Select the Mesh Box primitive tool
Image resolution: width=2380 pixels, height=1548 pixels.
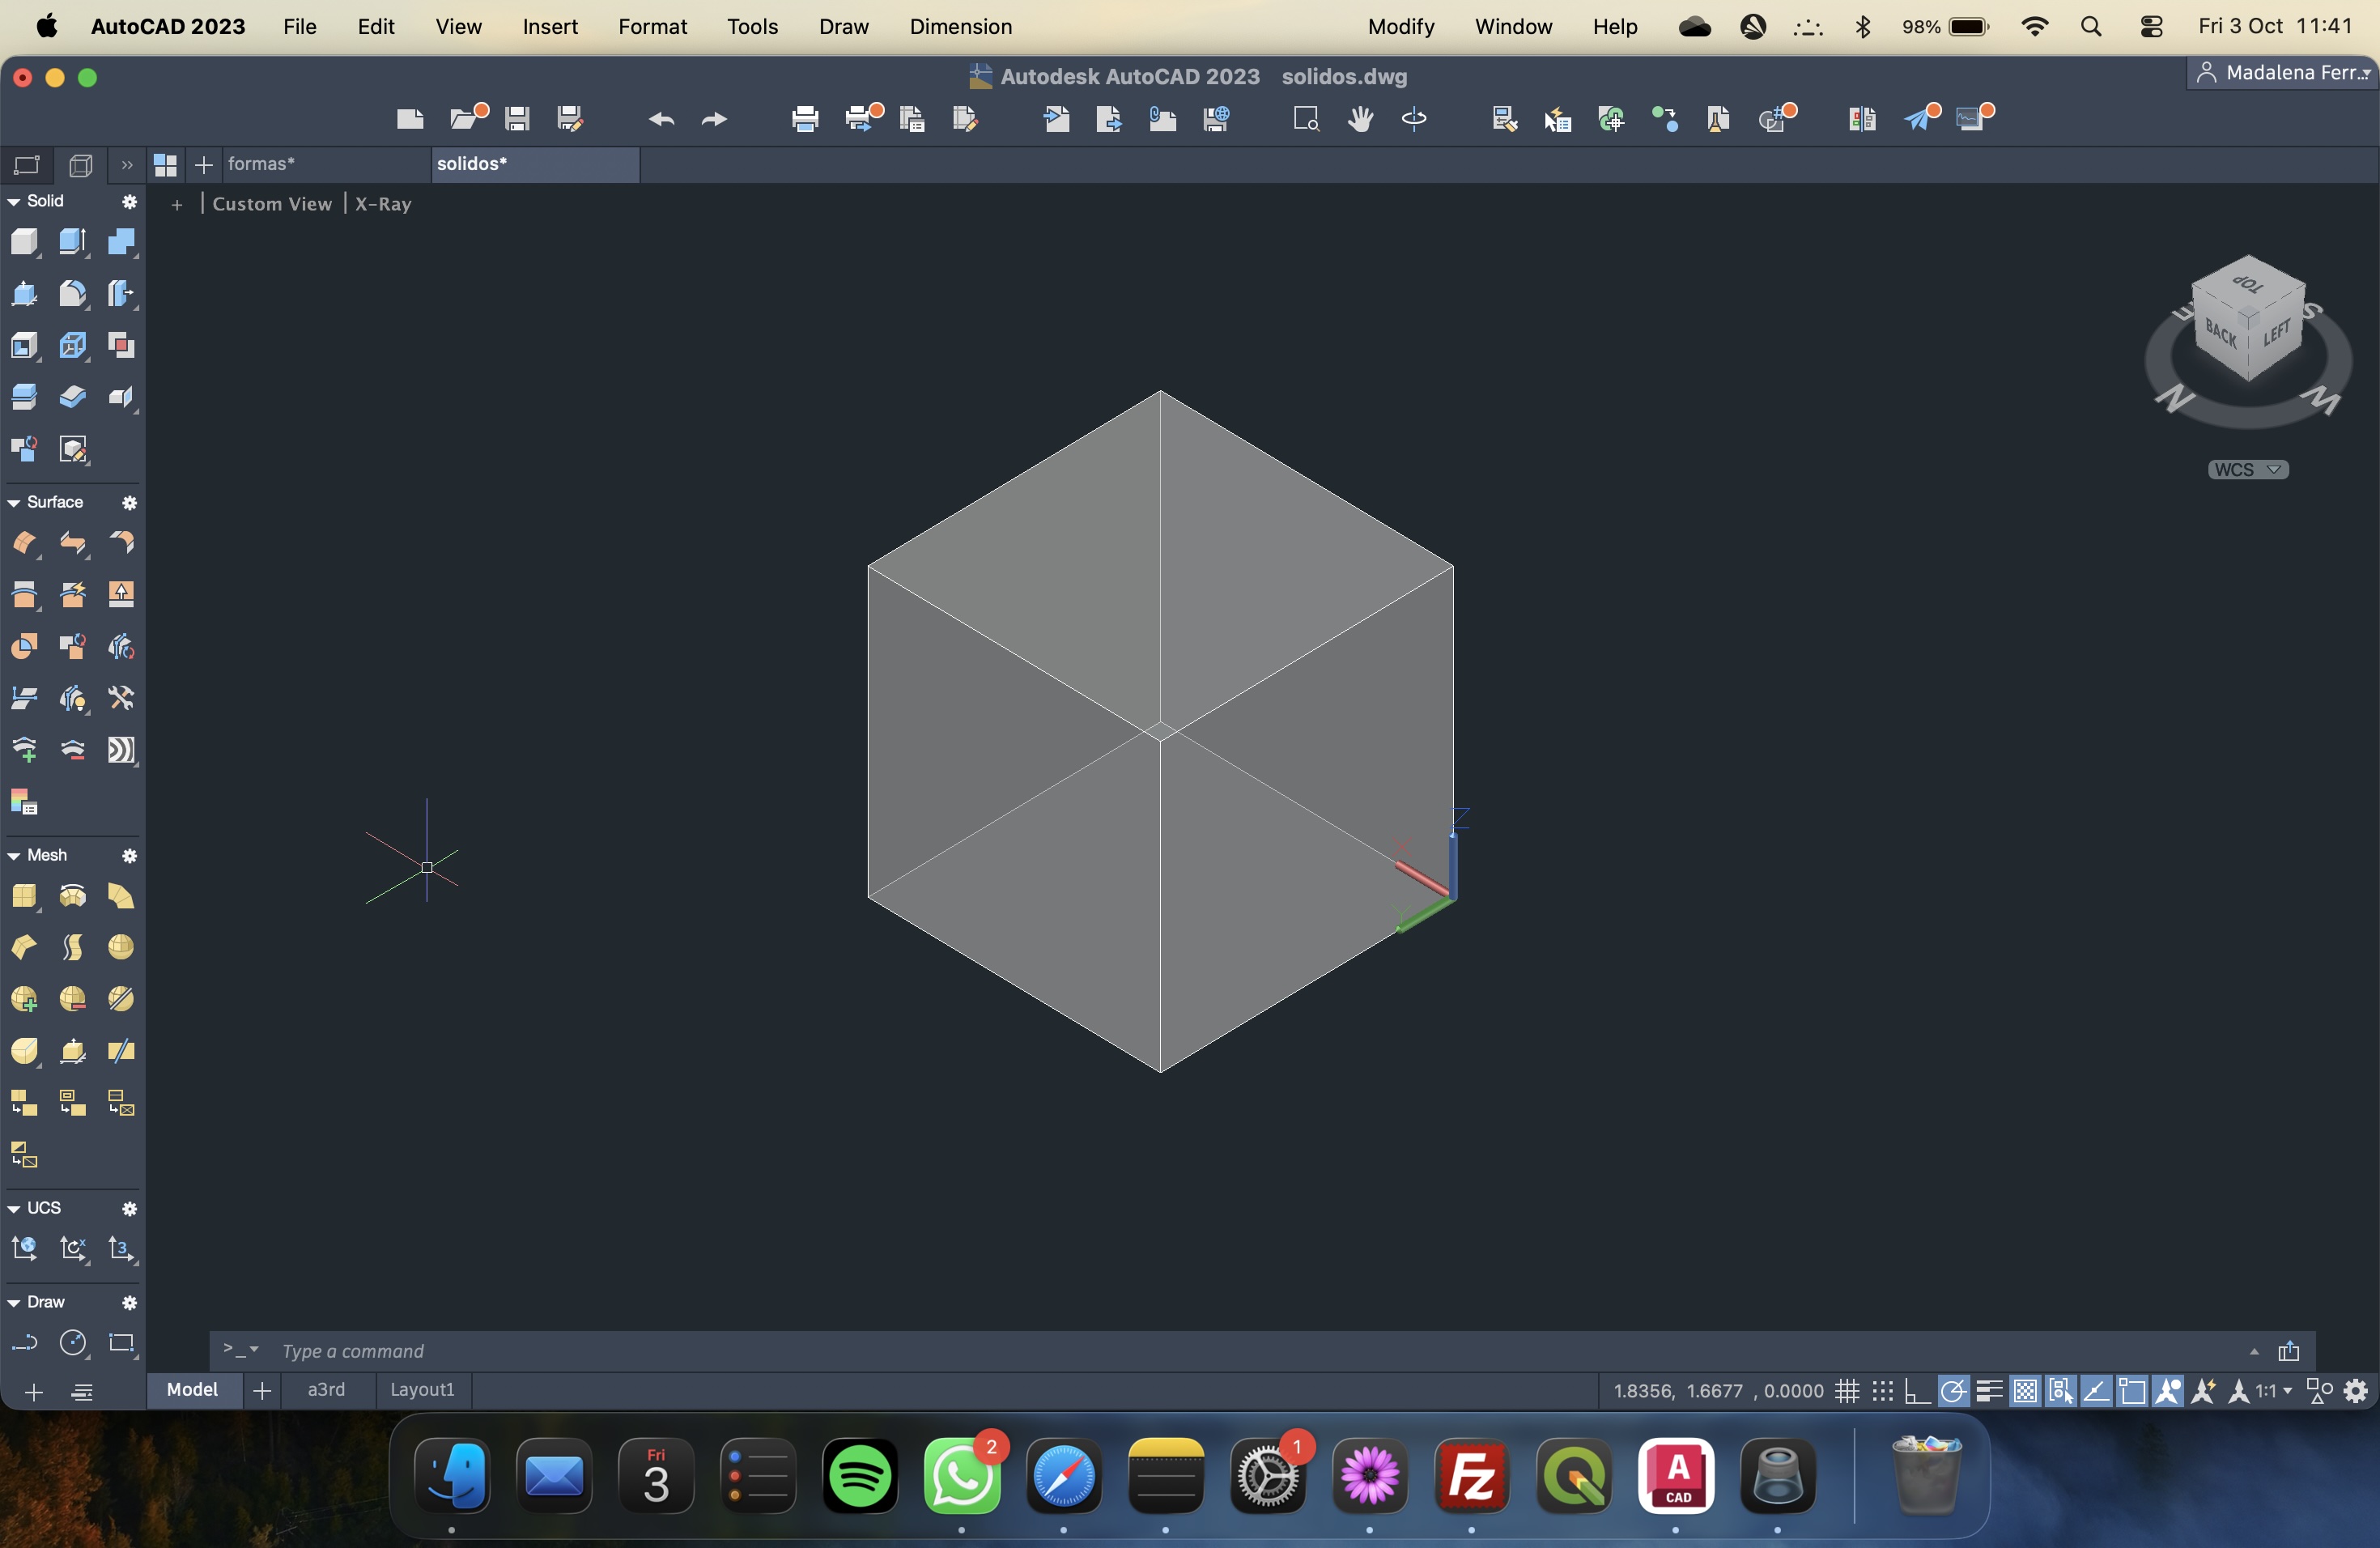coord(24,896)
